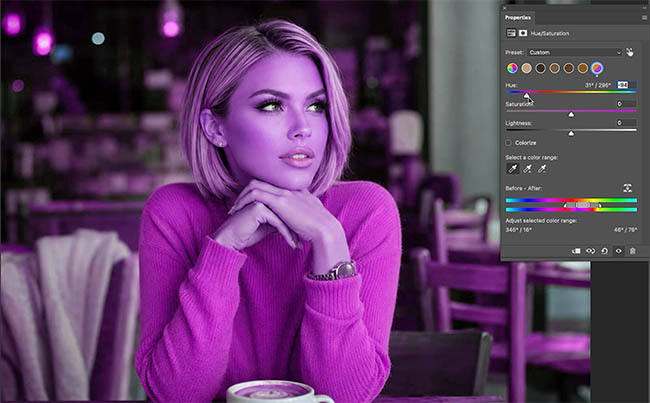650x403 pixels.
Task: Click the Saturation slider handle
Action: pyautogui.click(x=571, y=114)
